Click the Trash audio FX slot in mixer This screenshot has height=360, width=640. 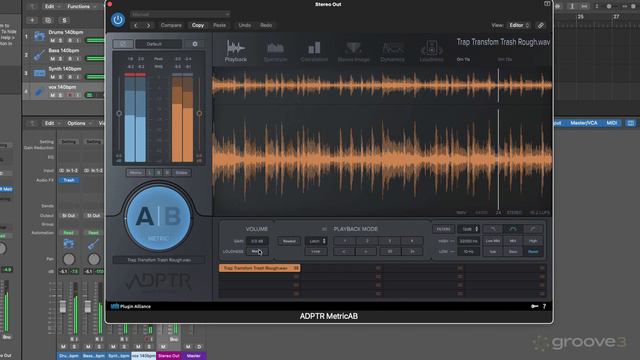pos(69,180)
